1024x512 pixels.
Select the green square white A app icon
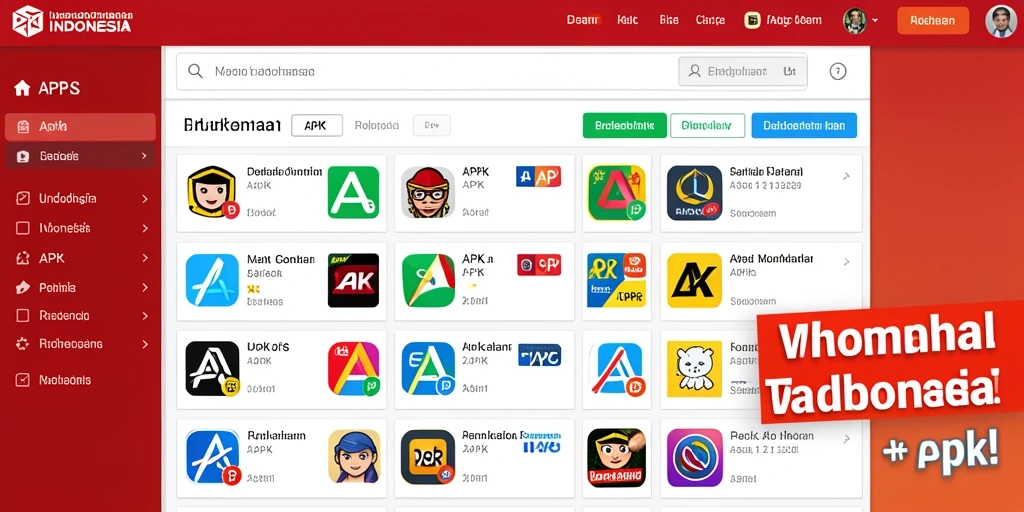353,192
